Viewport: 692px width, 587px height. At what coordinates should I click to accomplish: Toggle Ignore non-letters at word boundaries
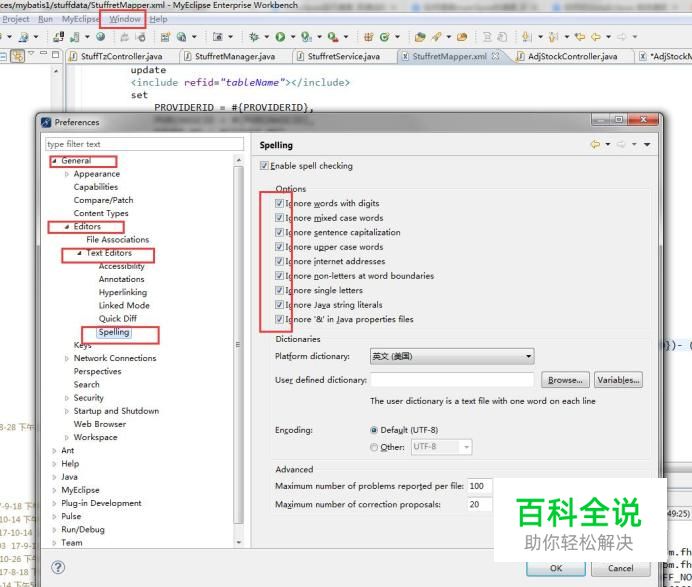pyautogui.click(x=279, y=276)
